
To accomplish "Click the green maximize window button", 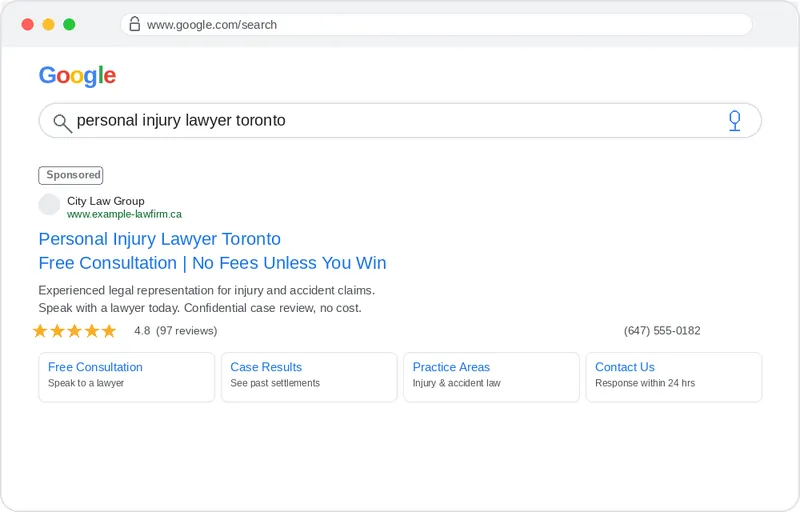I will pyautogui.click(x=69, y=24).
